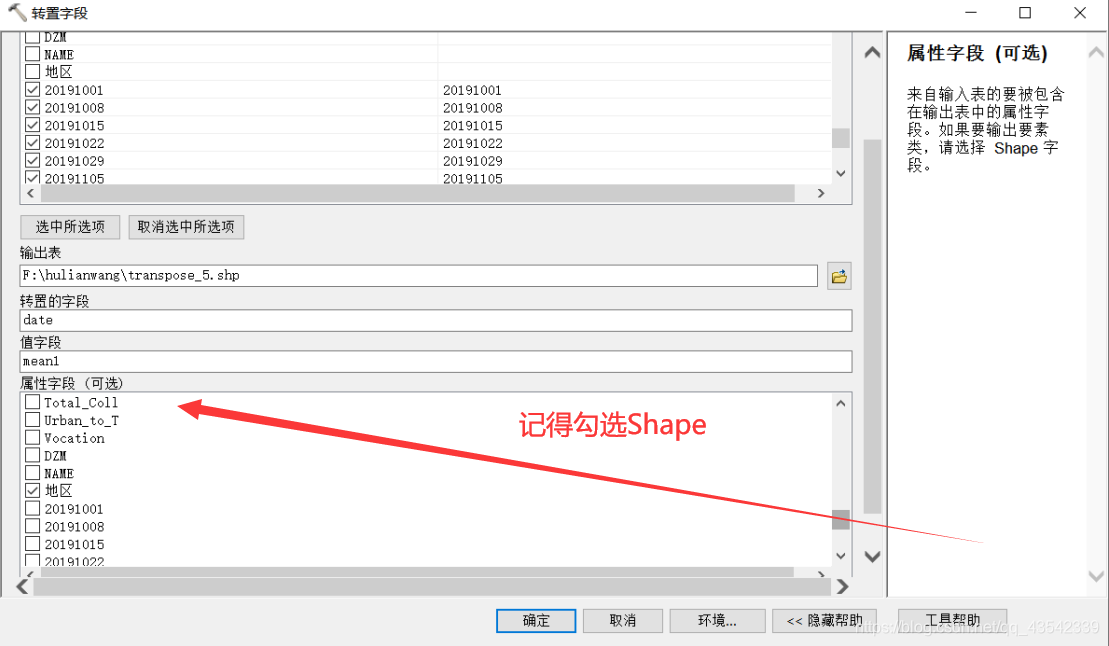Uncheck 地区 in attribute fields list
Viewport: 1109px width, 646px height.
[33, 490]
